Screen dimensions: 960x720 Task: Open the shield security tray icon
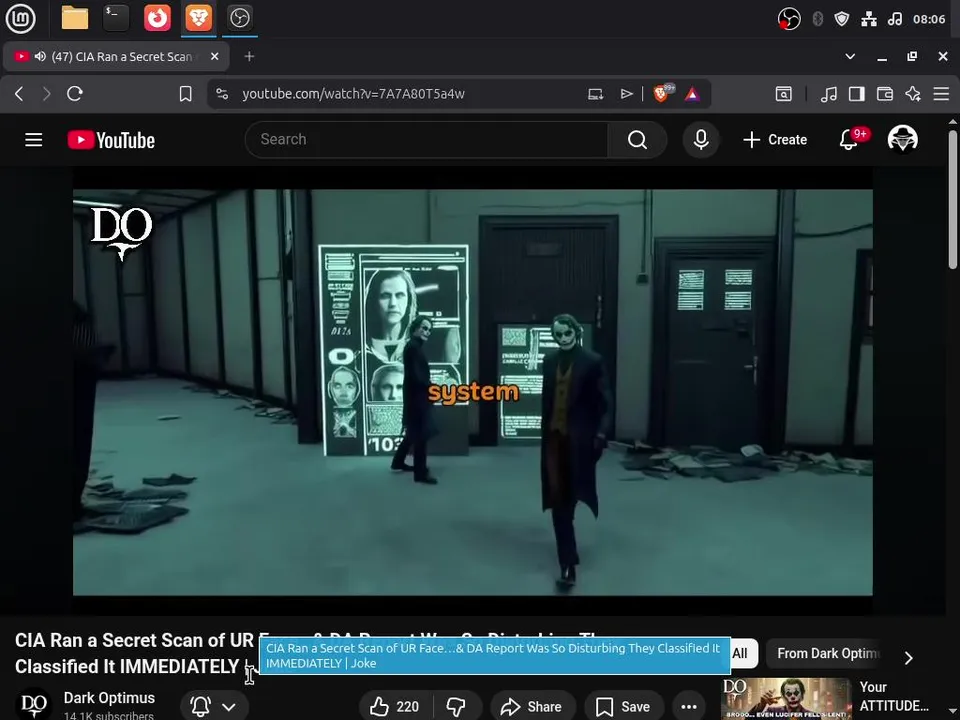click(x=842, y=19)
